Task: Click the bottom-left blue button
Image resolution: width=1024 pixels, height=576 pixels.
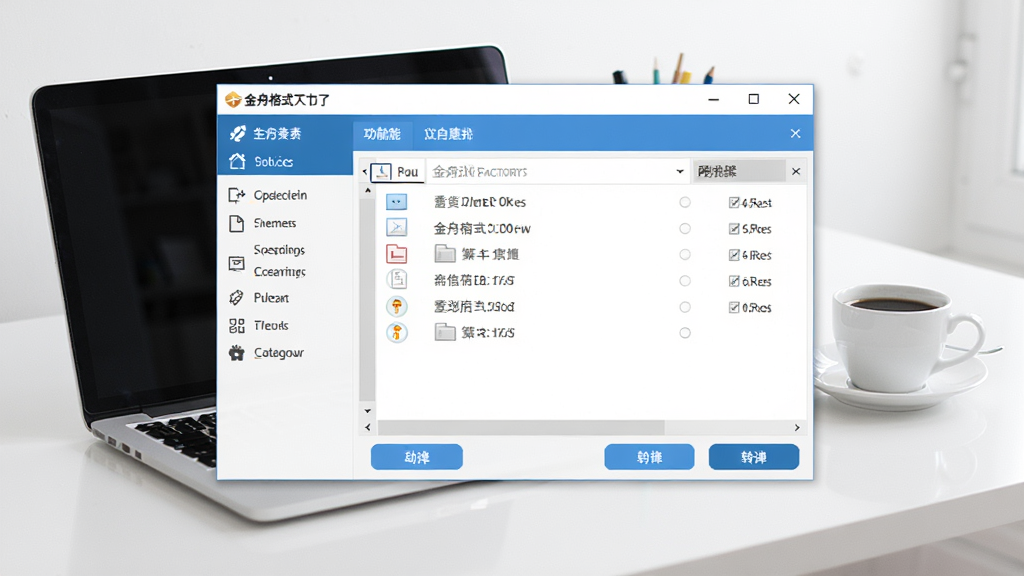Action: (417, 457)
